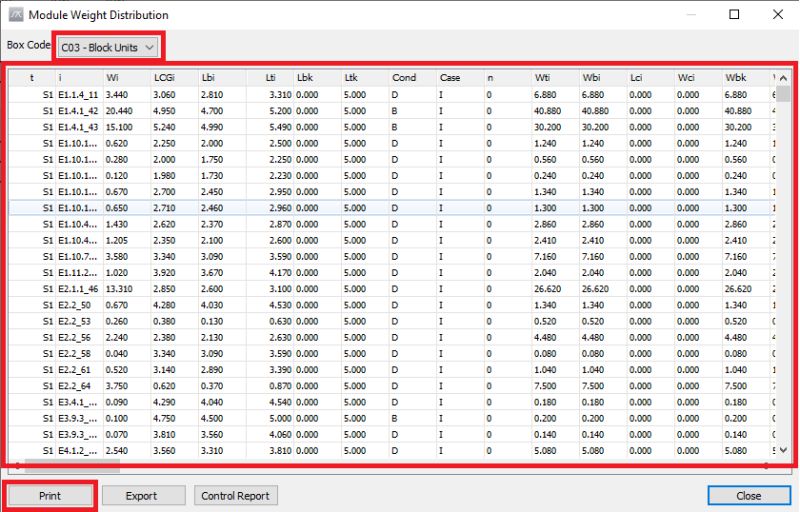
Task: Click the Wbi column header
Action: tap(603, 78)
